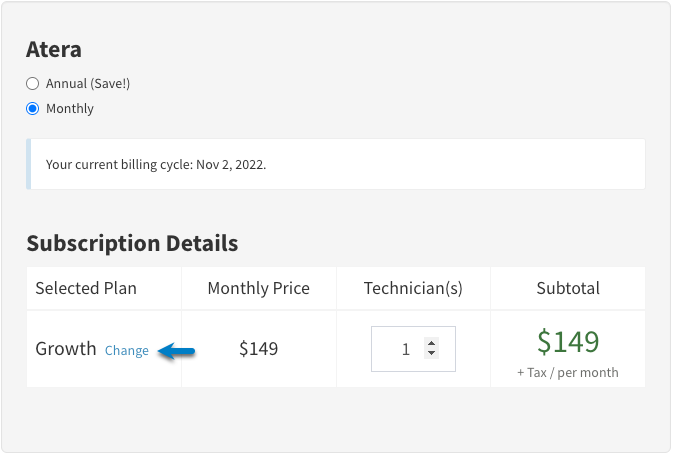Click the Monthly label text
This screenshot has height=453, width=674.
coord(70,108)
